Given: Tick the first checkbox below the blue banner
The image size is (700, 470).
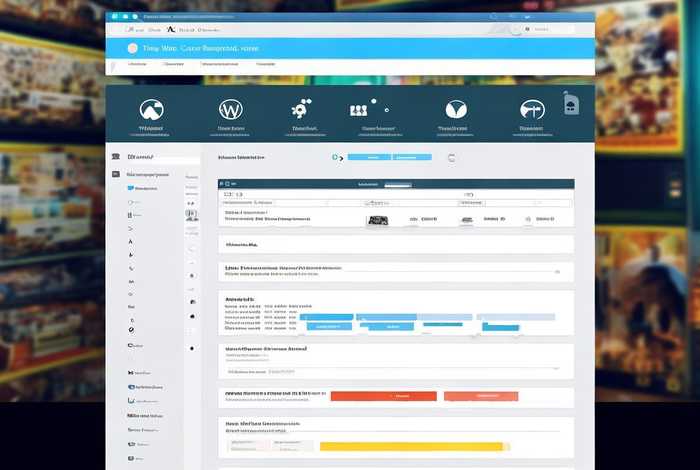Looking at the screenshot, I should point(130,65).
